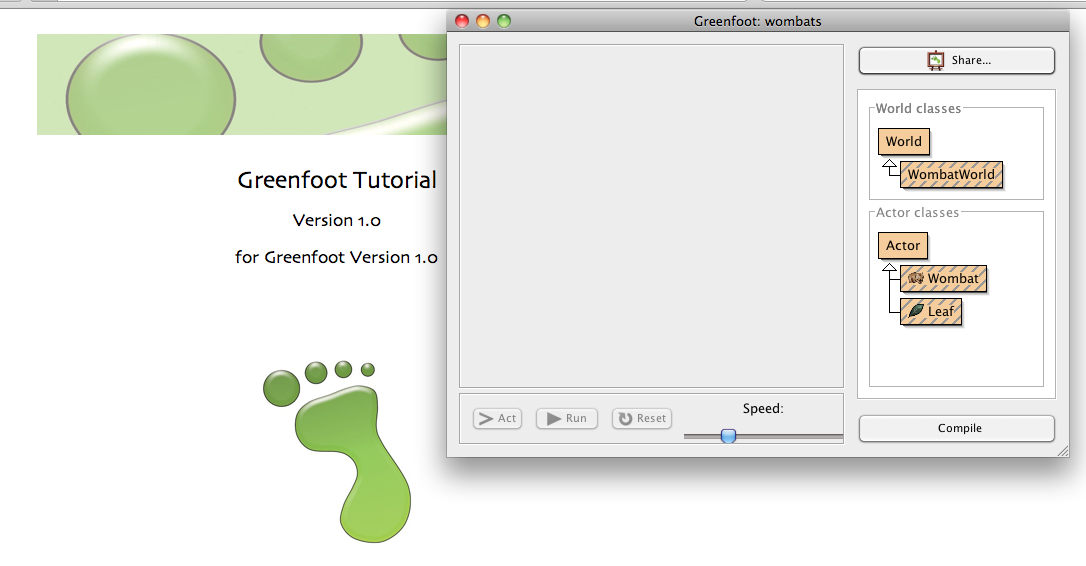
Task: Click the play triangle icon on Run
Action: pos(554,418)
